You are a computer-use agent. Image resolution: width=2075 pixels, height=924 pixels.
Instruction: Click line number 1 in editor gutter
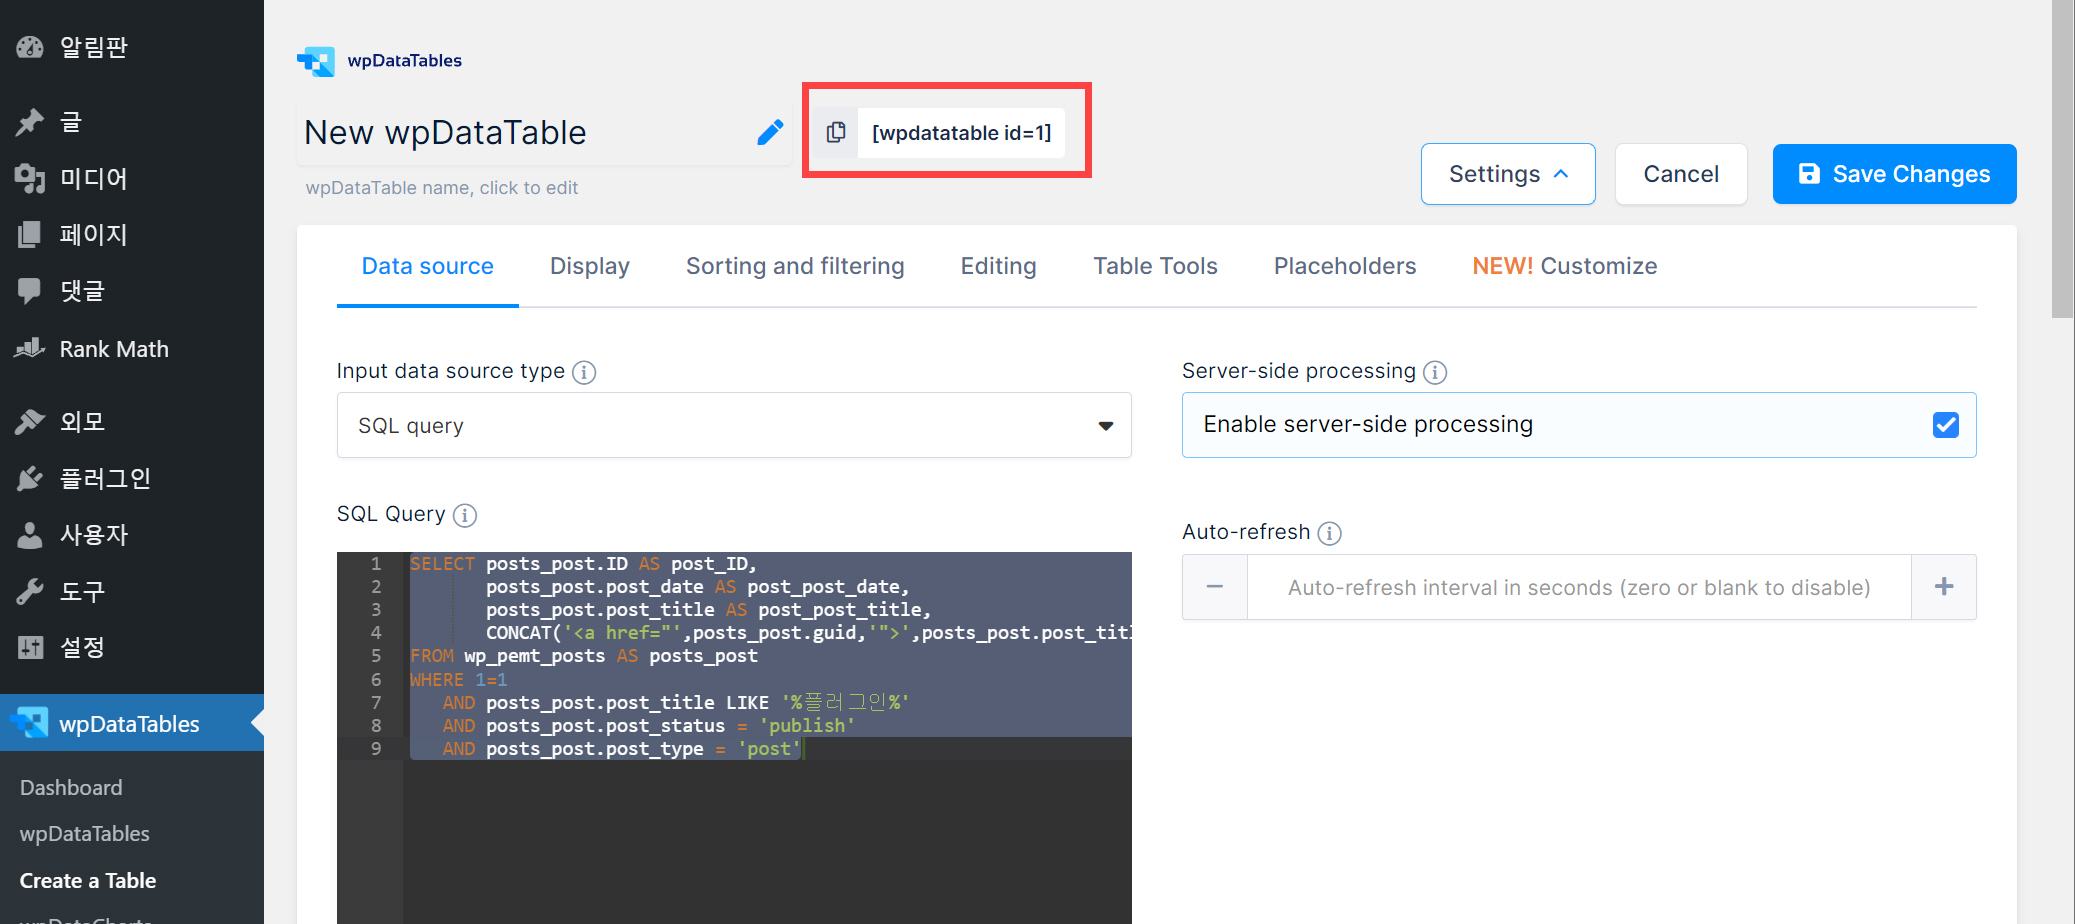[x=376, y=564]
